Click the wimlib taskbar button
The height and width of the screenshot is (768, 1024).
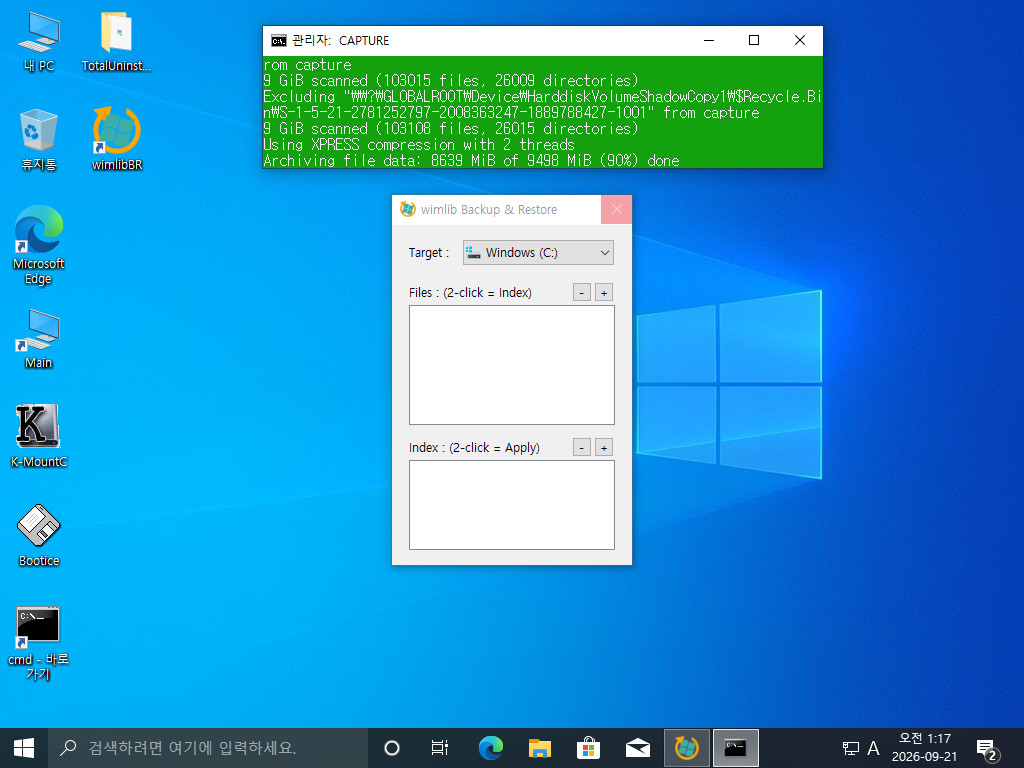pos(686,748)
